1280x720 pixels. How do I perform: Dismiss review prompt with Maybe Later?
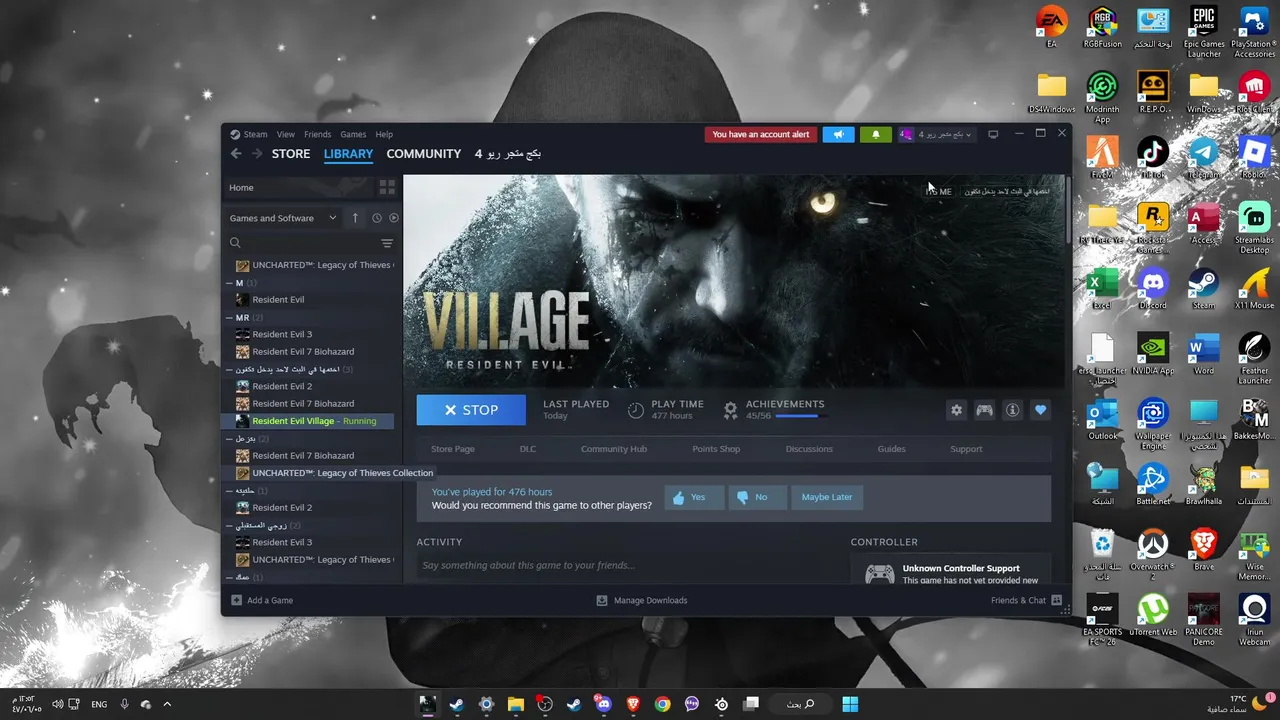[827, 497]
